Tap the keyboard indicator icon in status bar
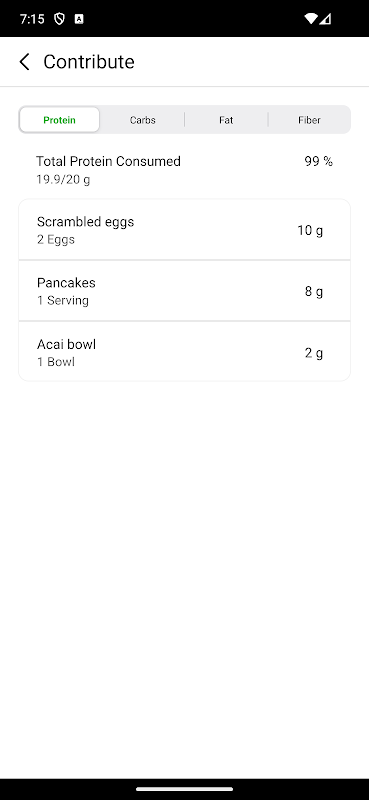The width and height of the screenshot is (369, 800). pyautogui.click(x=79, y=19)
